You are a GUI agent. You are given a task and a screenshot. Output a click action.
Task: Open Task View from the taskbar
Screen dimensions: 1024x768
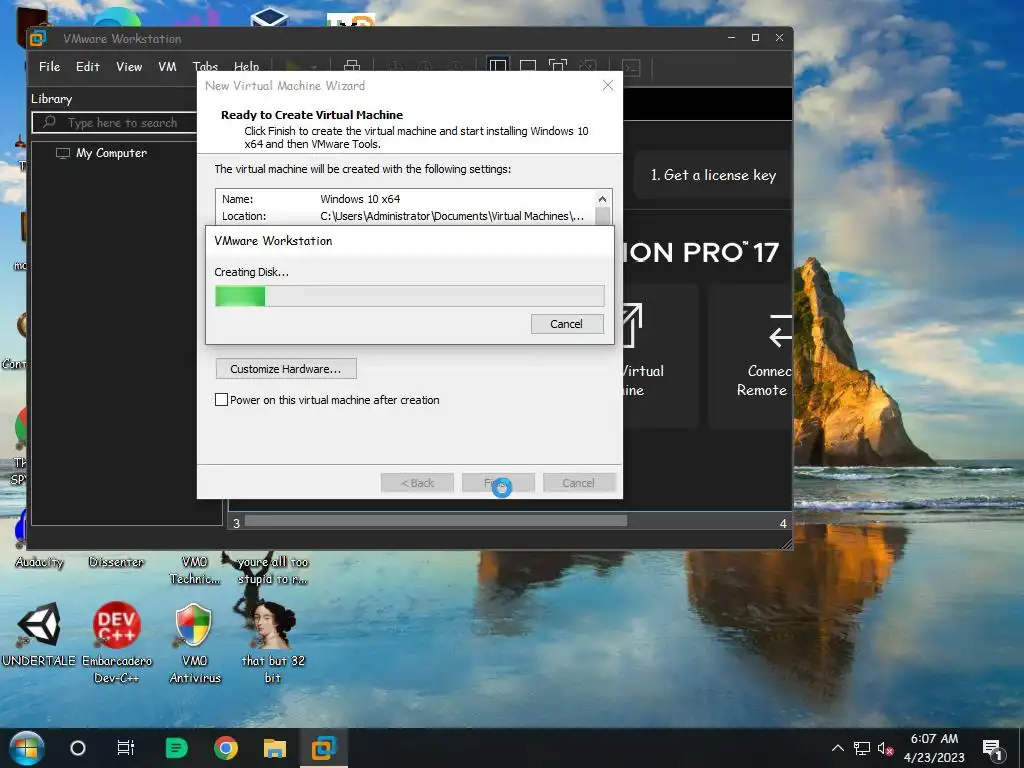point(125,748)
